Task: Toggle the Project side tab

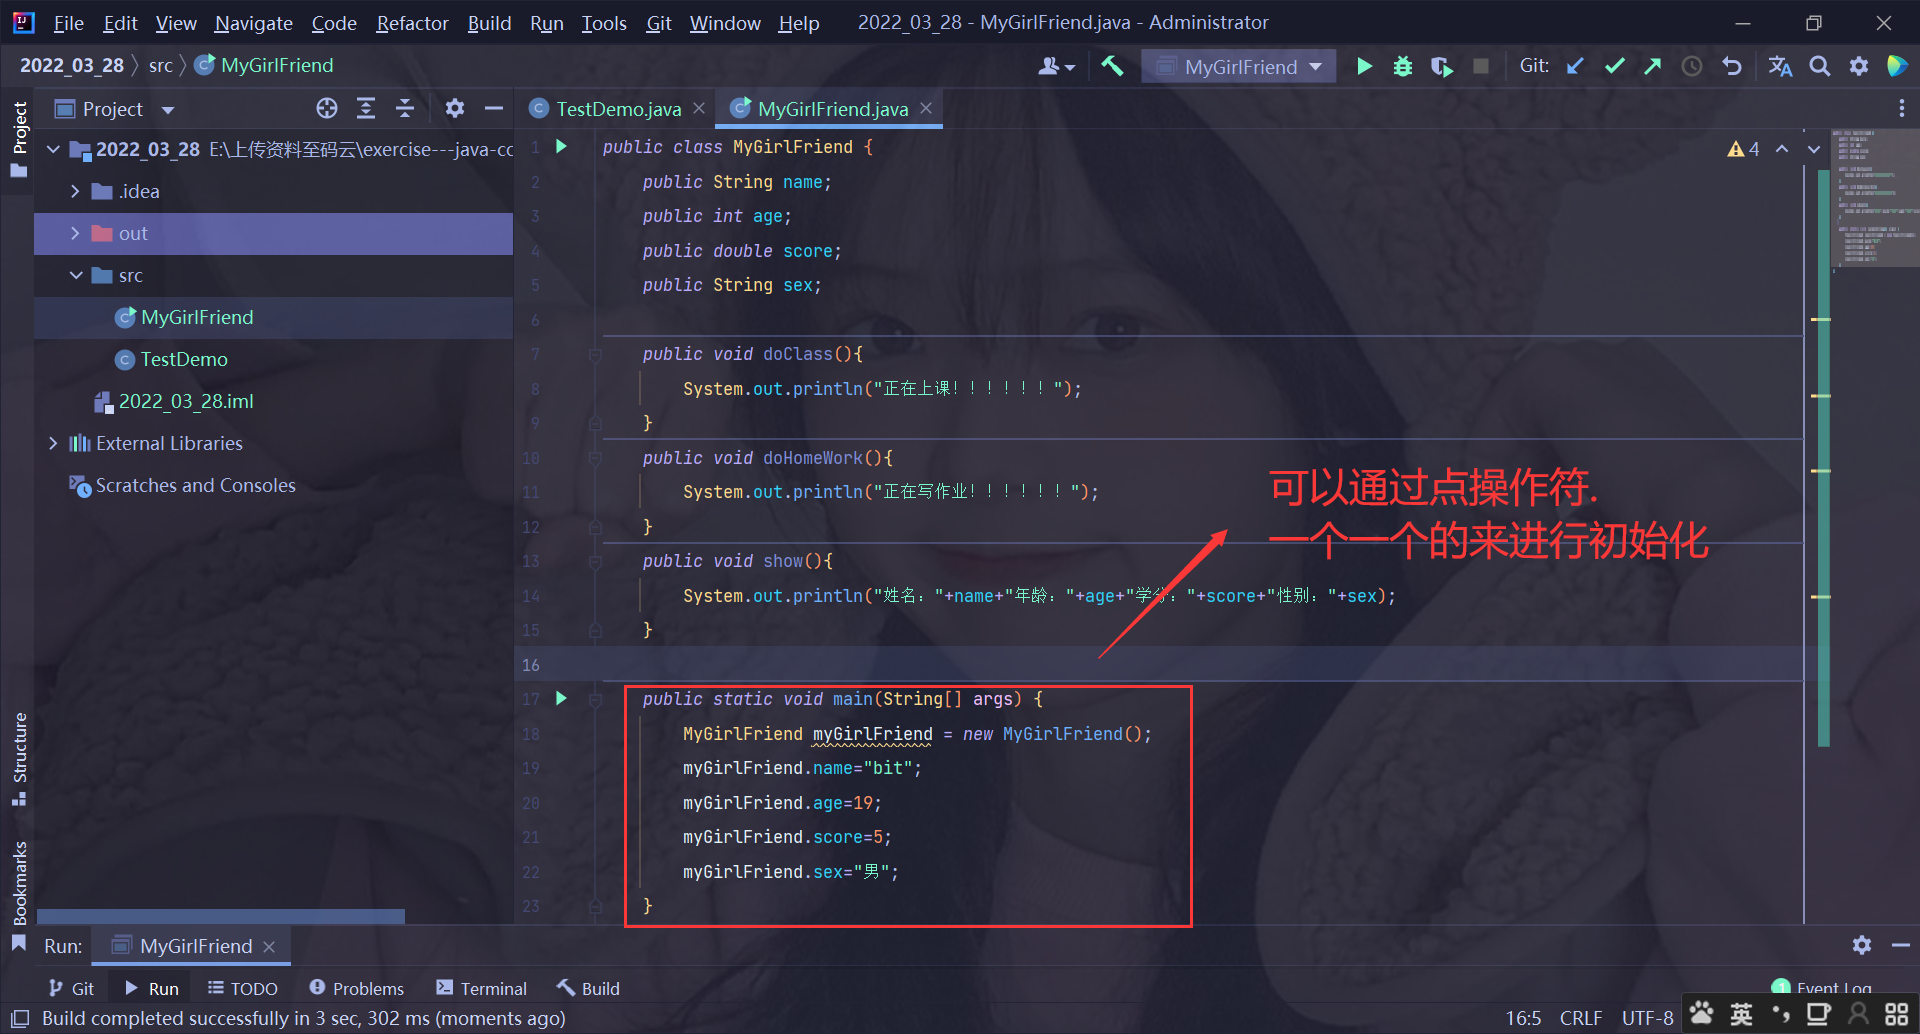Action: click(19, 138)
